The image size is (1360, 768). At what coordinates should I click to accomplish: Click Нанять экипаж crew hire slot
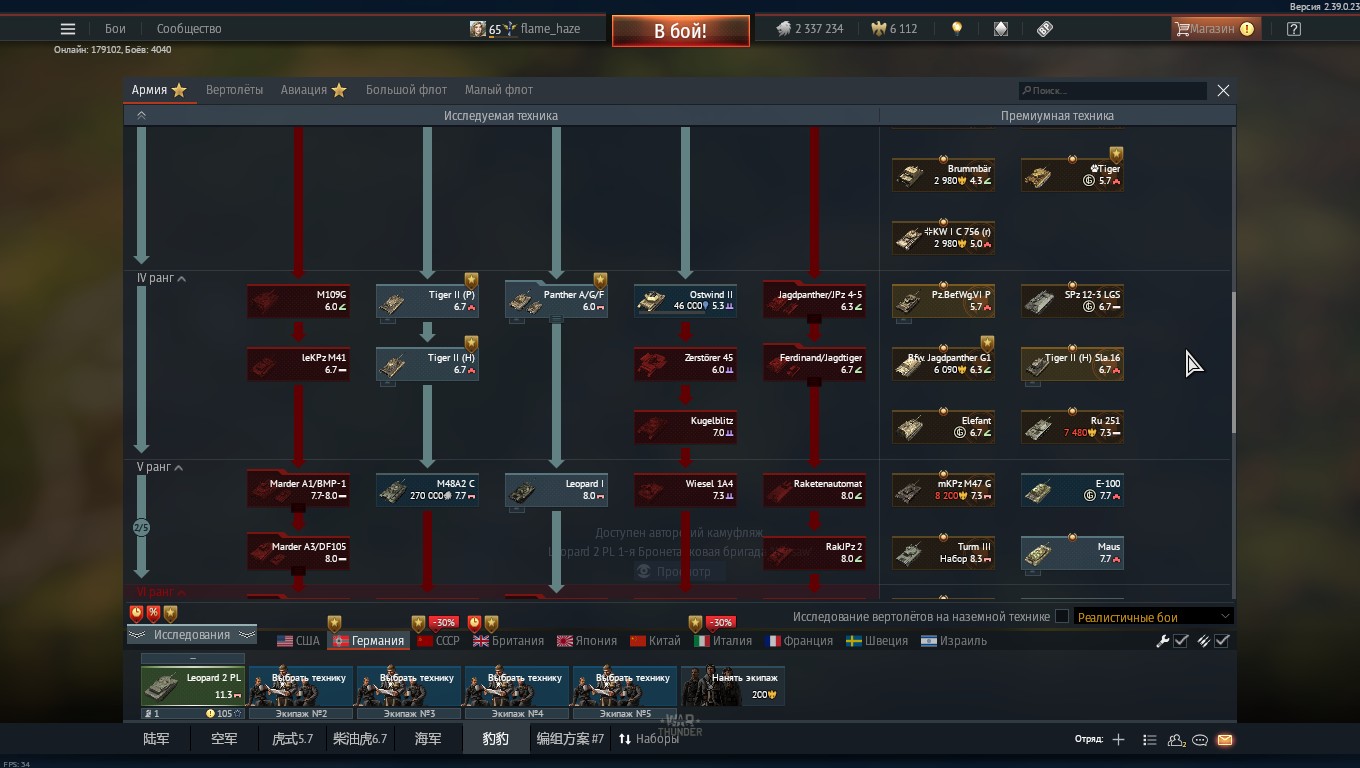click(733, 686)
